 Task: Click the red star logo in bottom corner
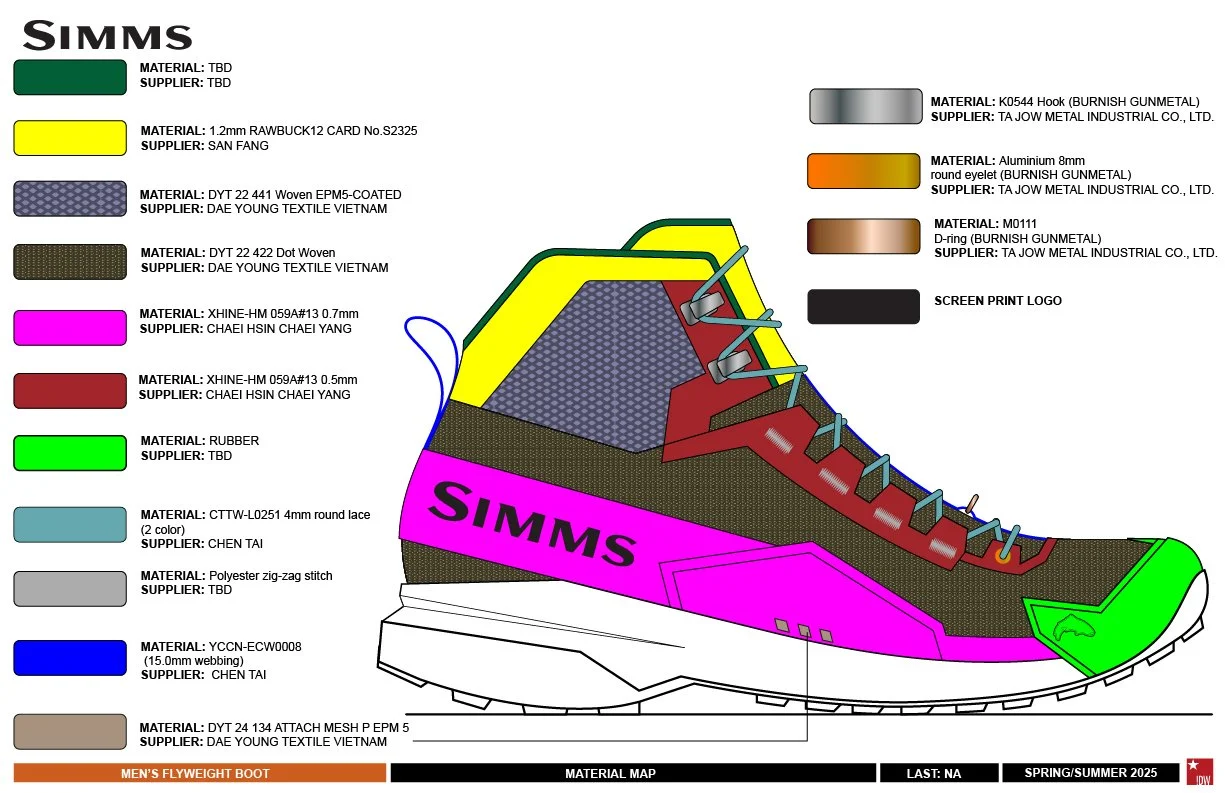[x=1198, y=772]
